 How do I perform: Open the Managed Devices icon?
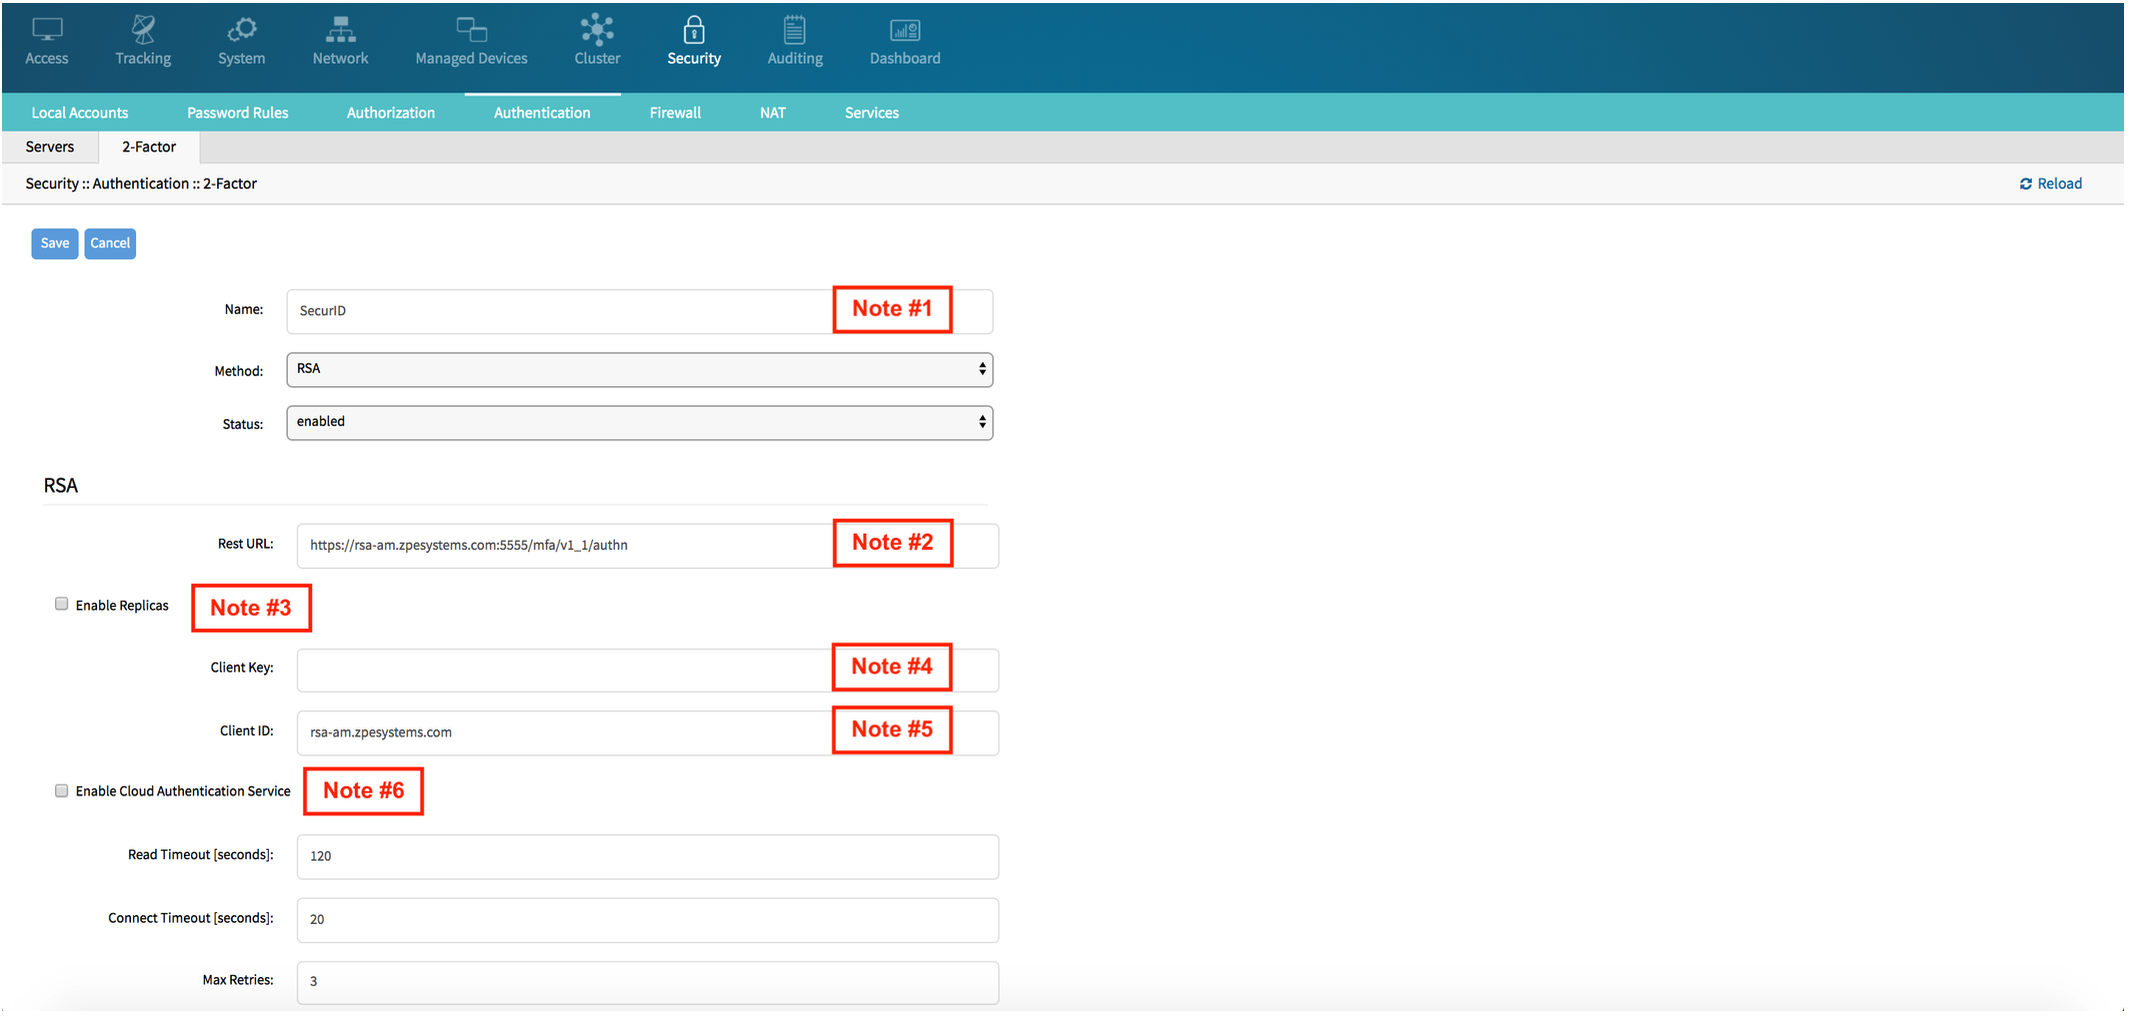coord(472,30)
